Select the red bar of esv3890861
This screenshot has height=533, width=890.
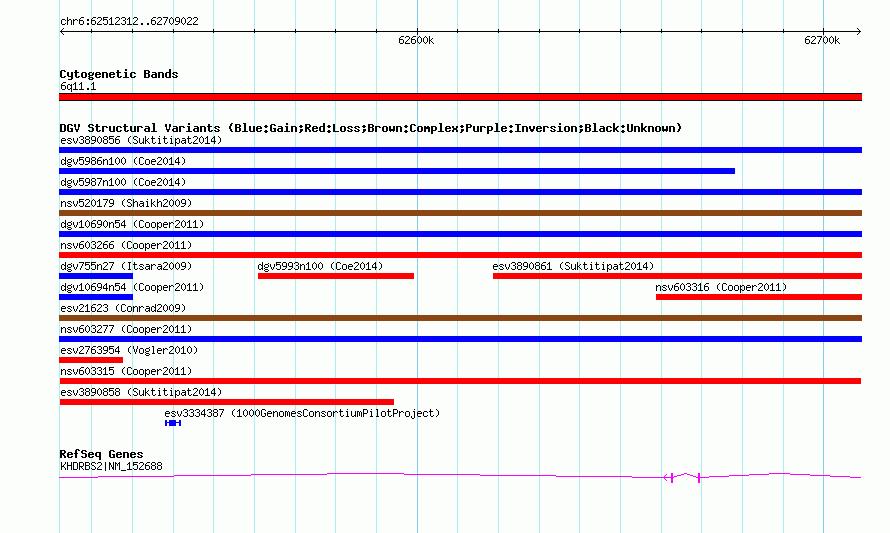click(677, 276)
